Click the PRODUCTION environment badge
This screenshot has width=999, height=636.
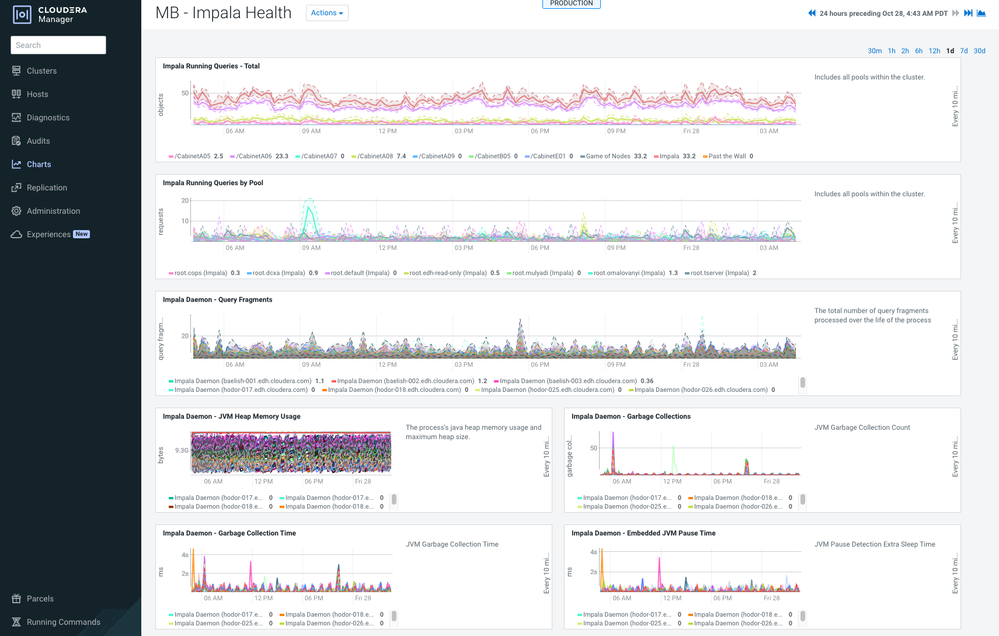[571, 4]
